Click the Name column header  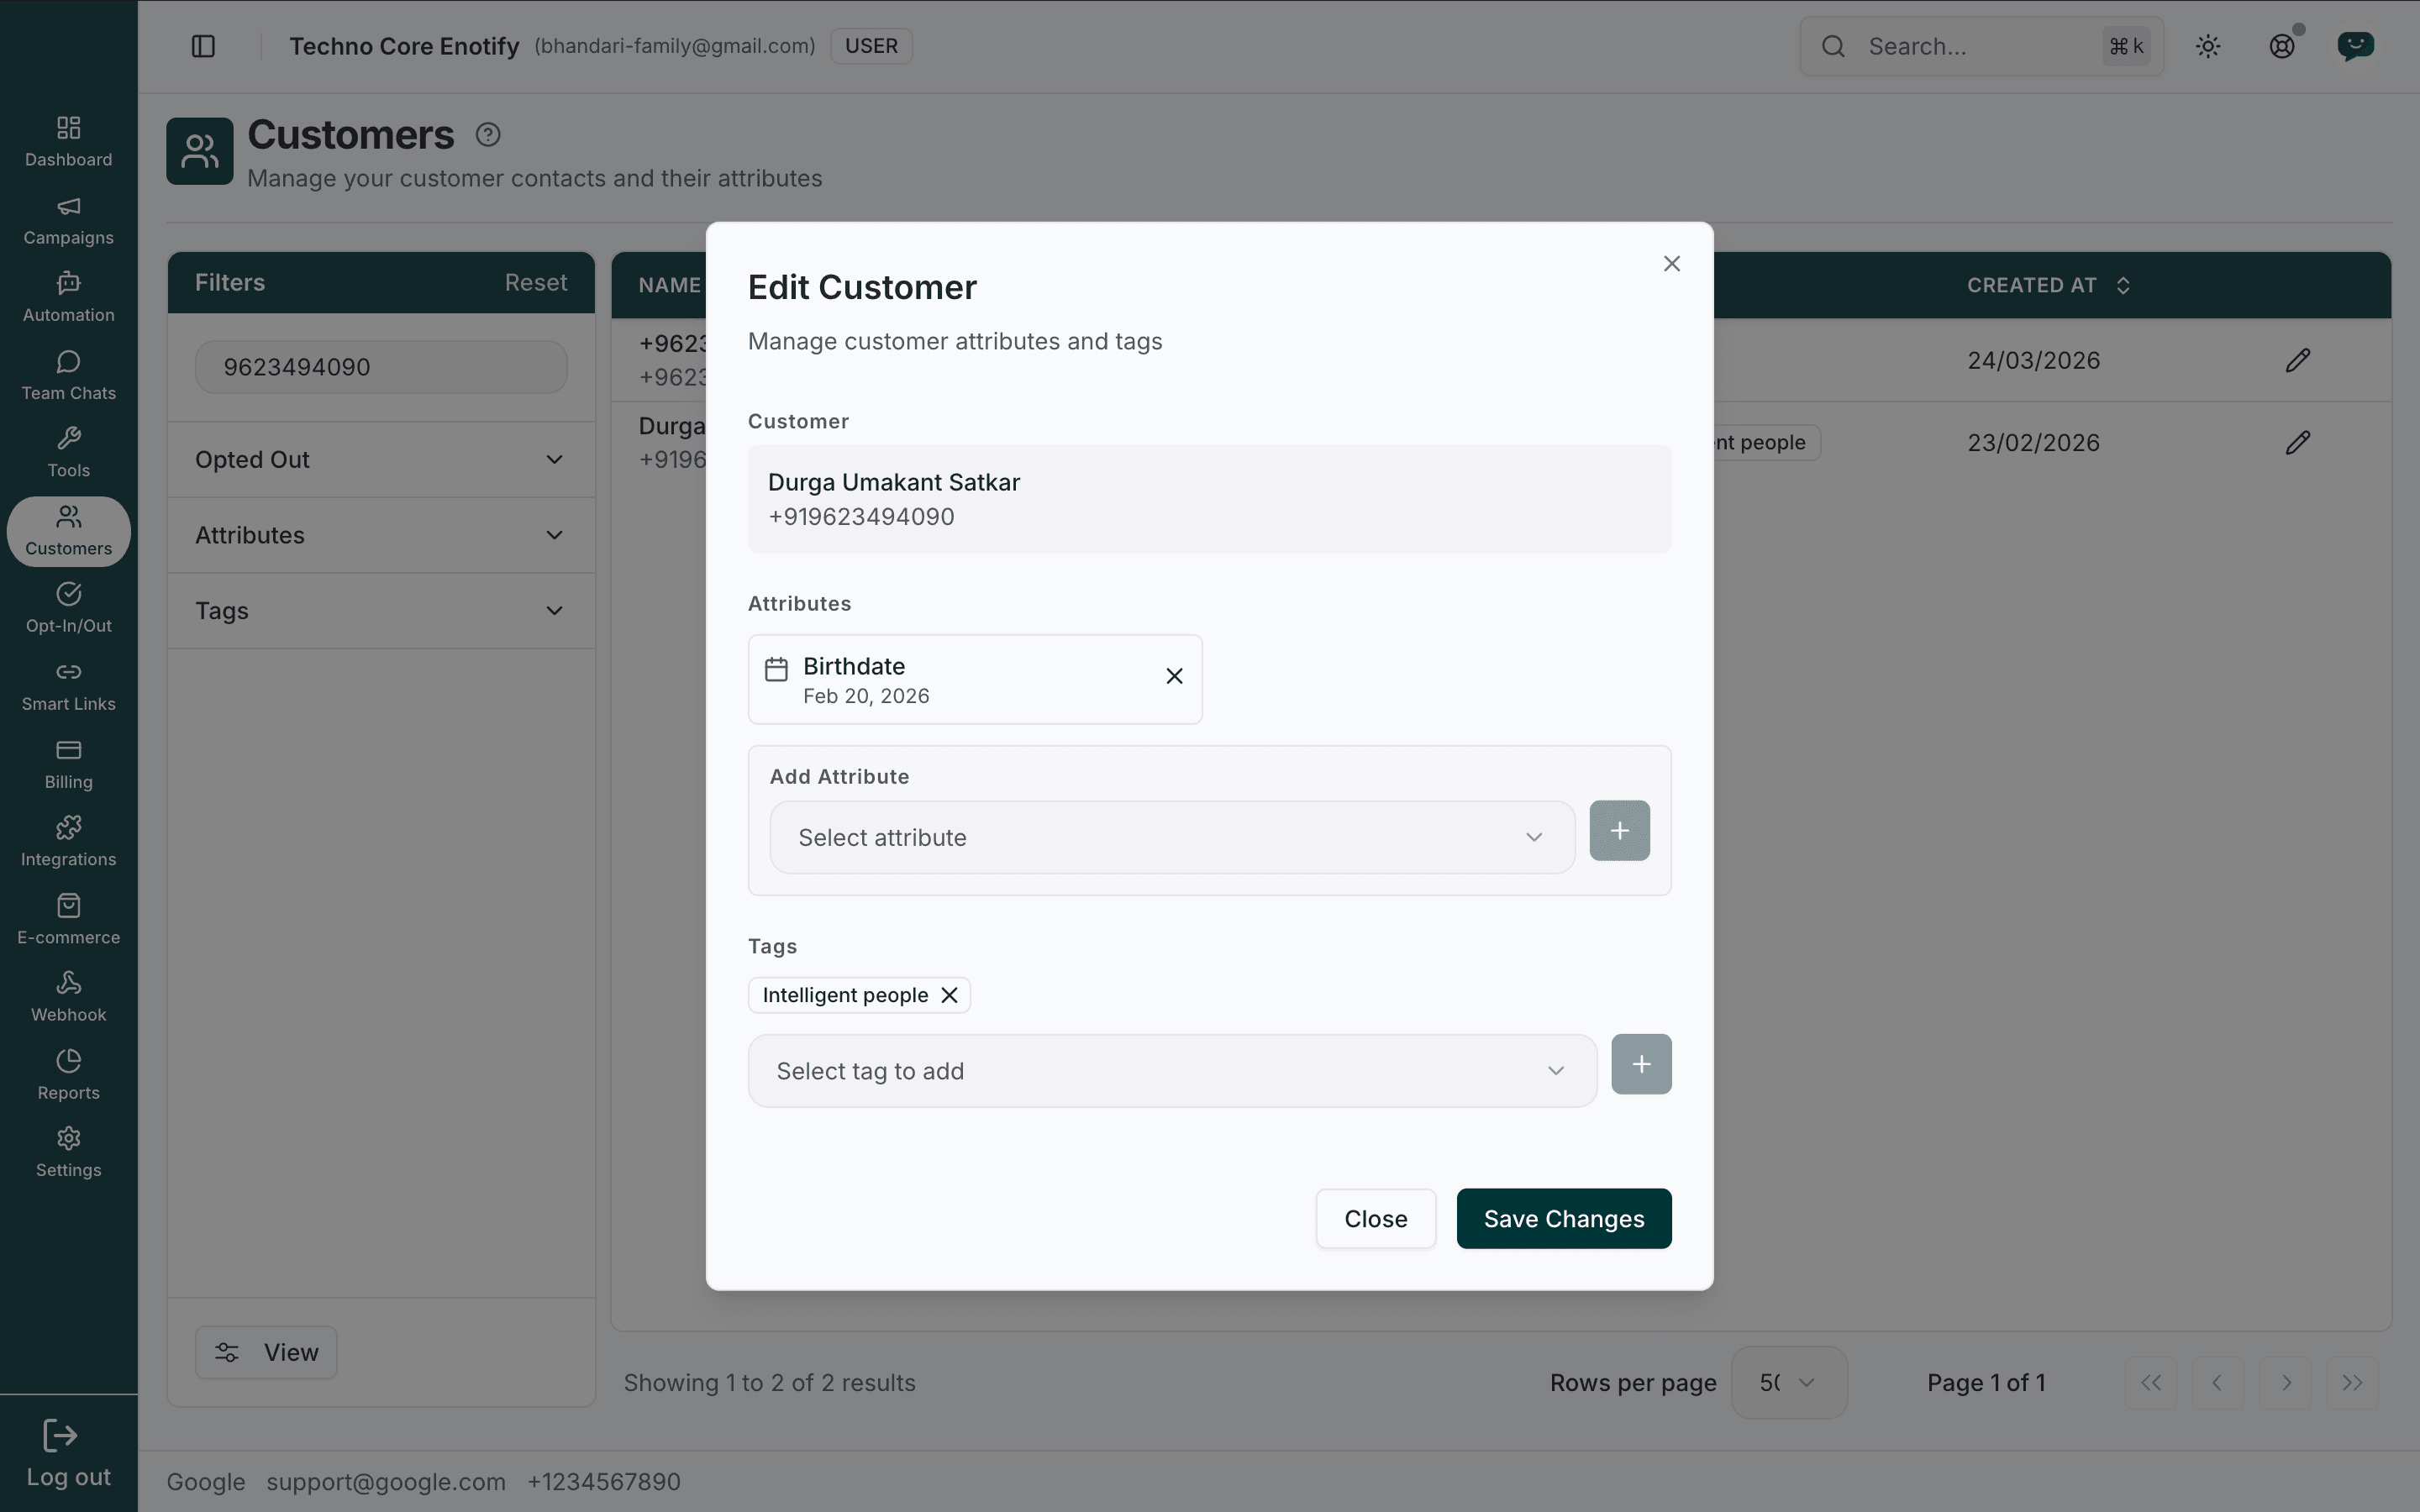click(670, 285)
